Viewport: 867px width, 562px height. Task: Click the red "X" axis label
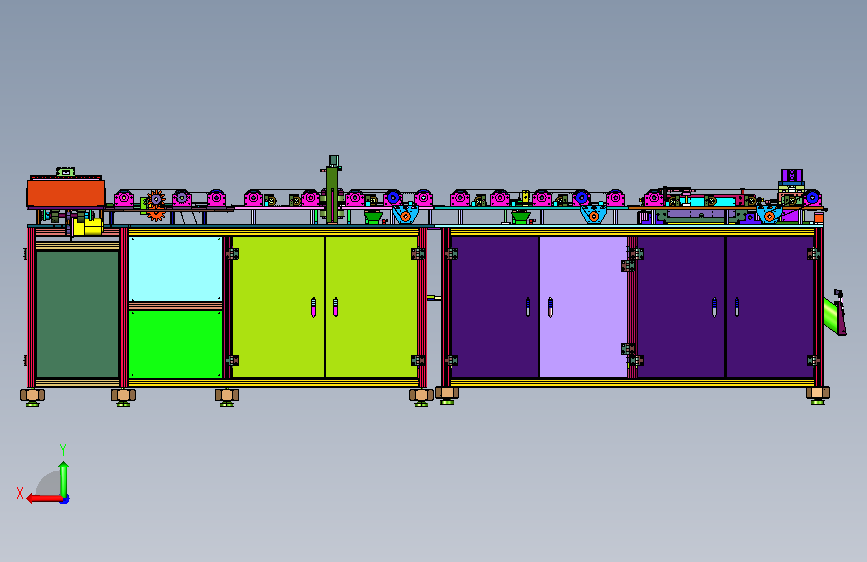pos(20,493)
